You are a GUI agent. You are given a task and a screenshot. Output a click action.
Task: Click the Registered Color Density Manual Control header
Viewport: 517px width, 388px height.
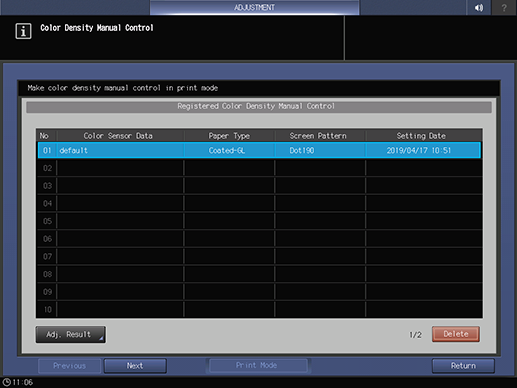tap(259, 107)
